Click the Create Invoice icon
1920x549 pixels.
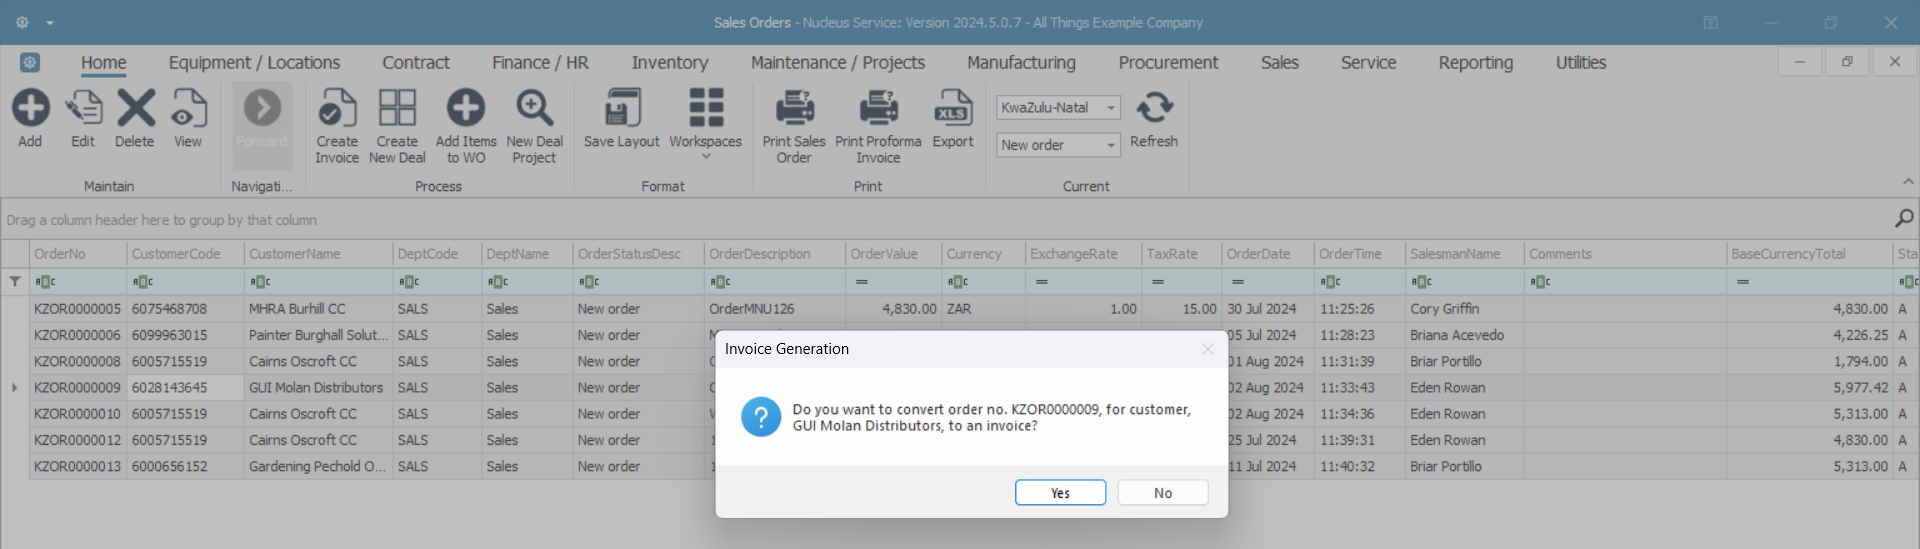pos(337,109)
